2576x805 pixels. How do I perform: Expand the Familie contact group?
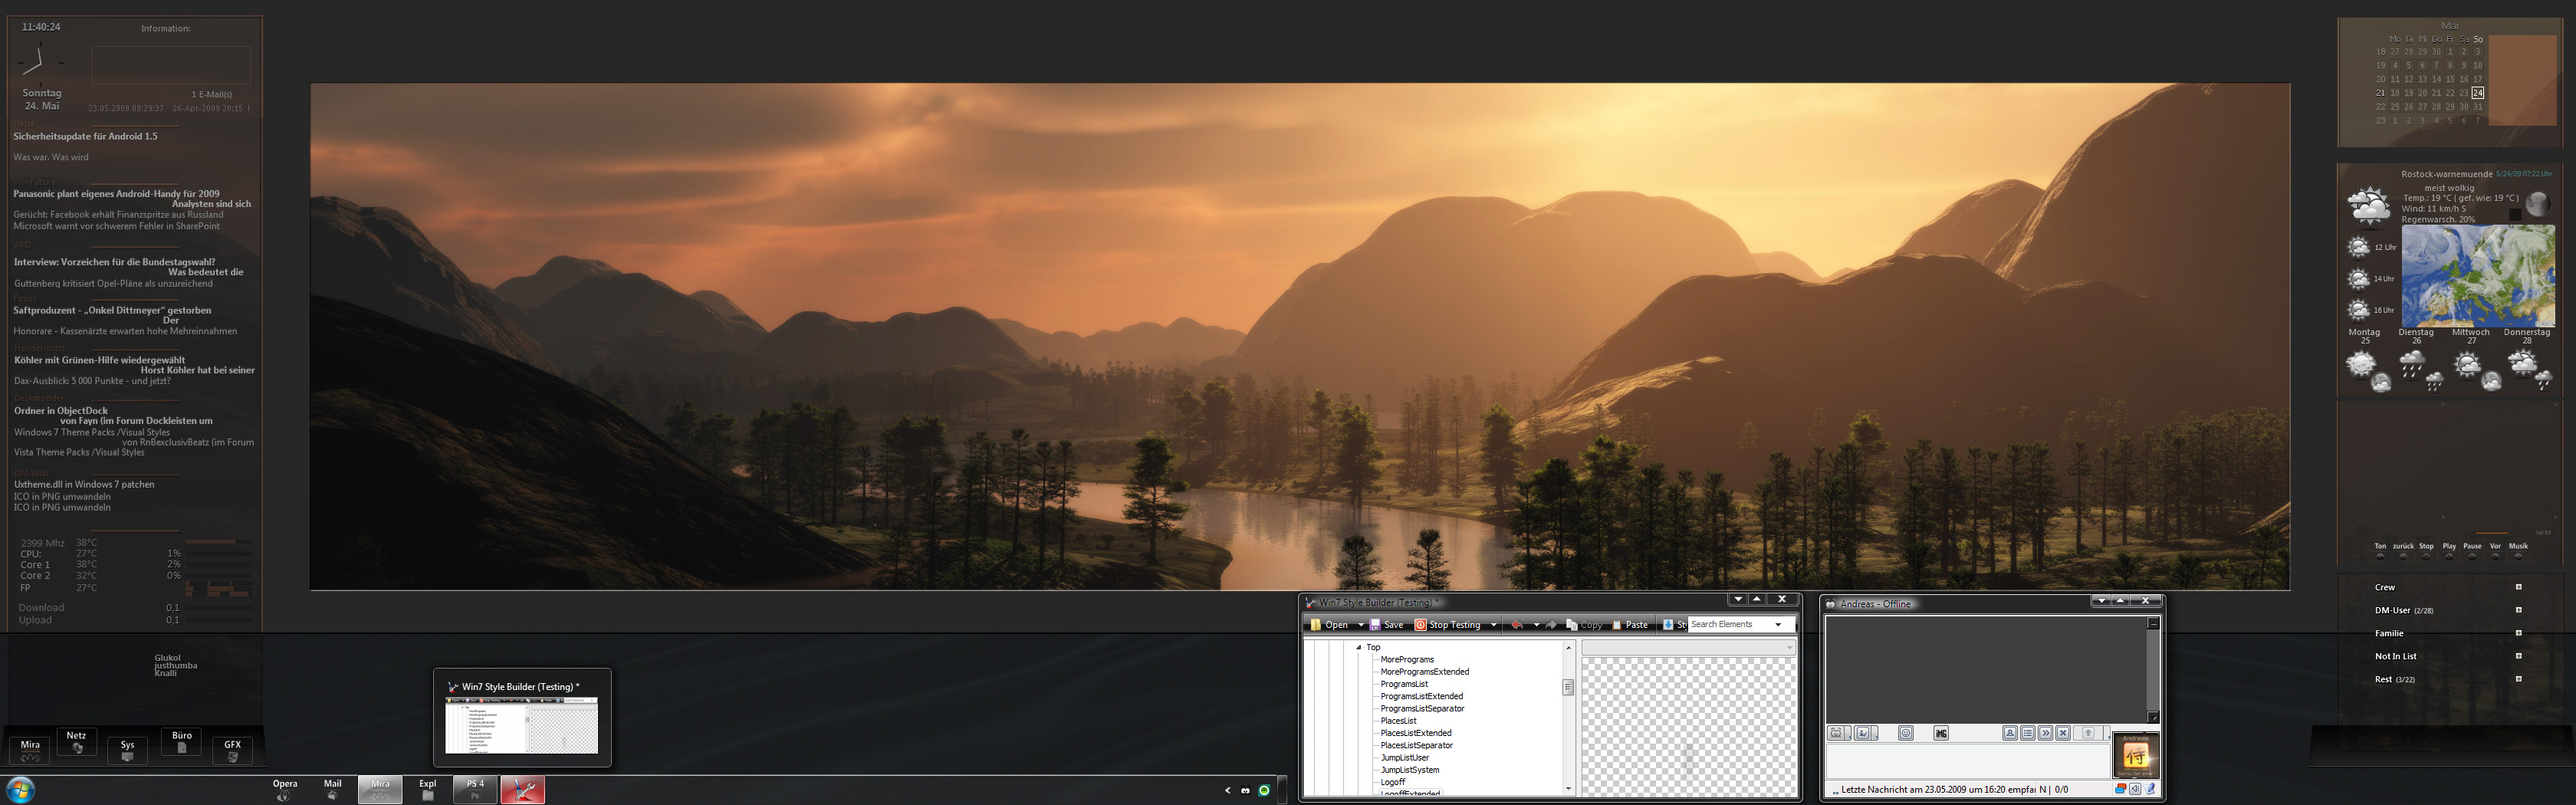coord(2519,633)
